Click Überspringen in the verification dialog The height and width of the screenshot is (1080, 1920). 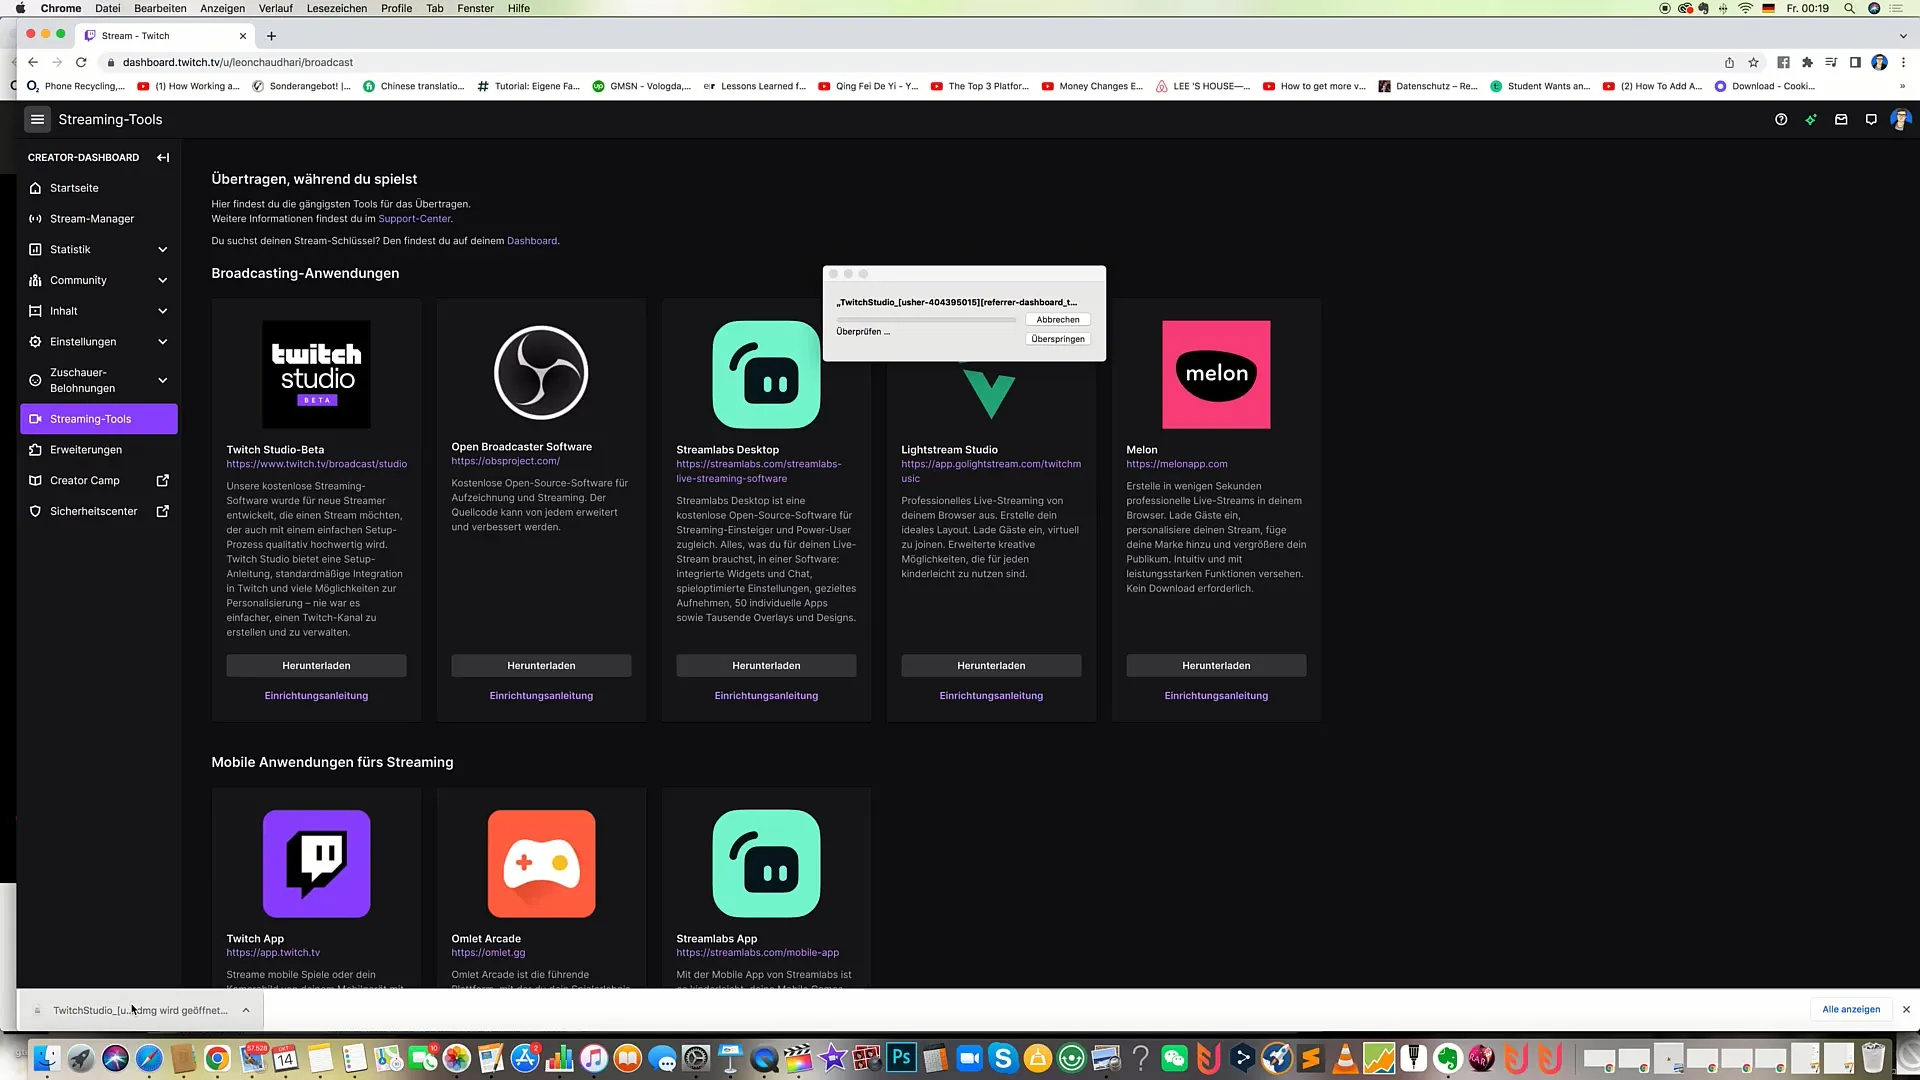(x=1057, y=339)
